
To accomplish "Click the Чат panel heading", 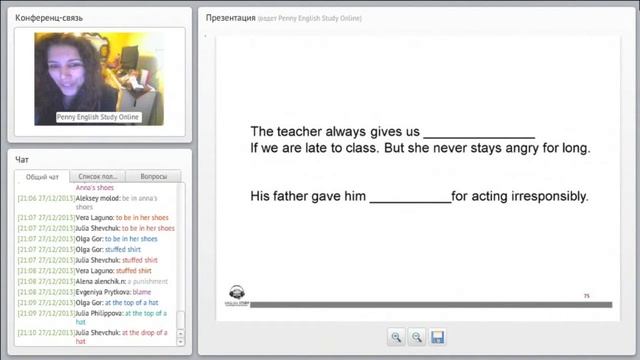I will (x=22, y=160).
